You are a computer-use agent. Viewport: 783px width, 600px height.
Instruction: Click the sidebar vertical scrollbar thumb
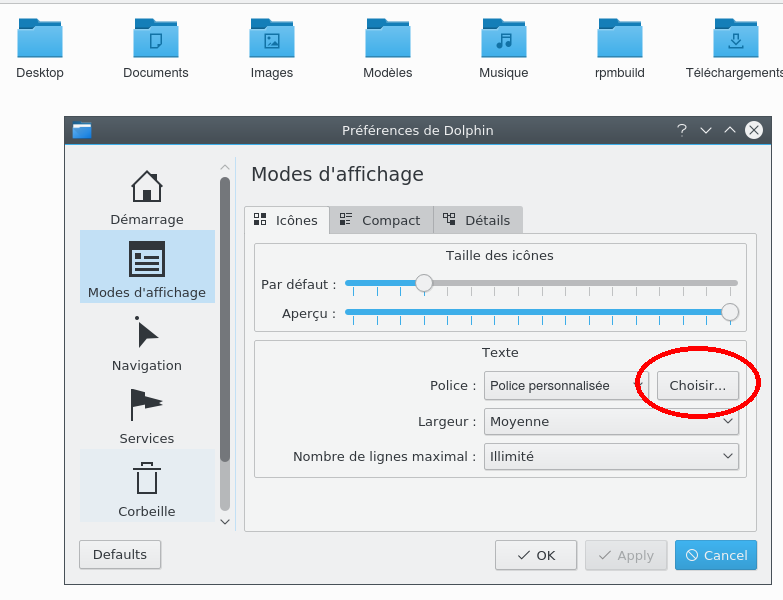click(x=225, y=319)
